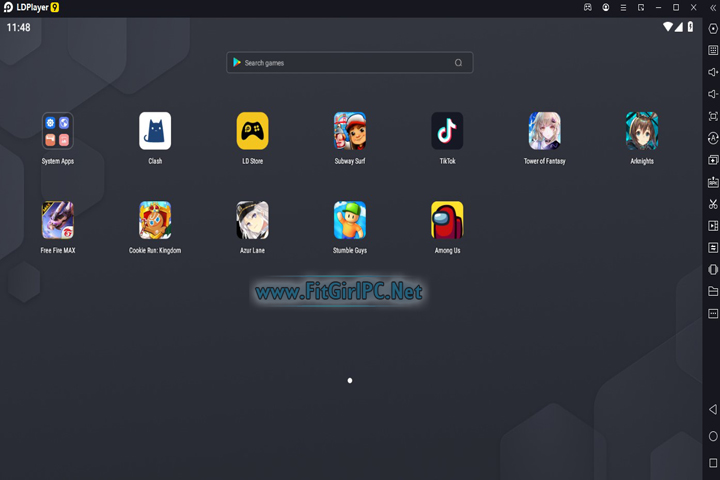Open the gamepad settings in title bar
This screenshot has height=480, width=720.
click(x=588, y=7)
